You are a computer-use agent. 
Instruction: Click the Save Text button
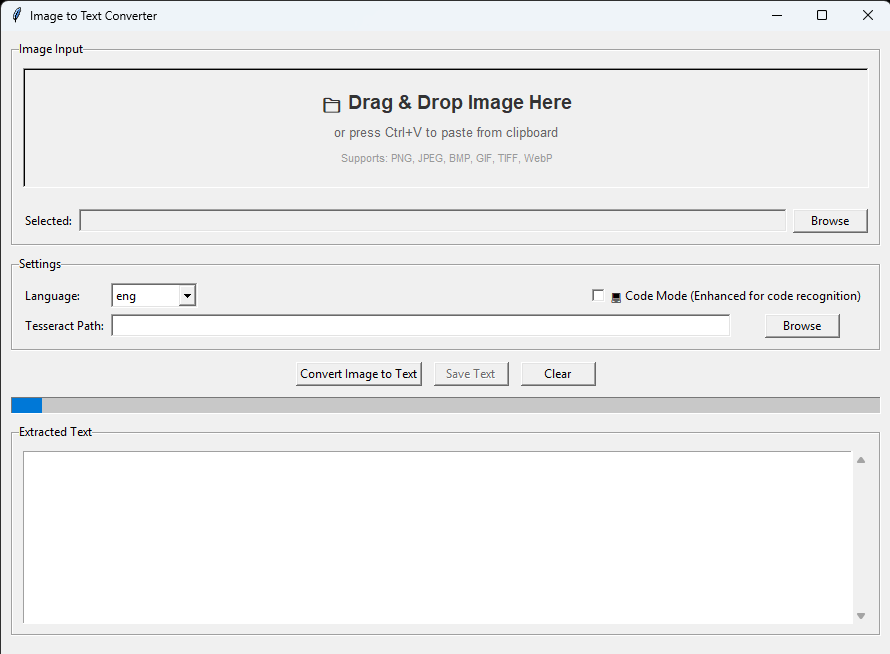click(471, 373)
